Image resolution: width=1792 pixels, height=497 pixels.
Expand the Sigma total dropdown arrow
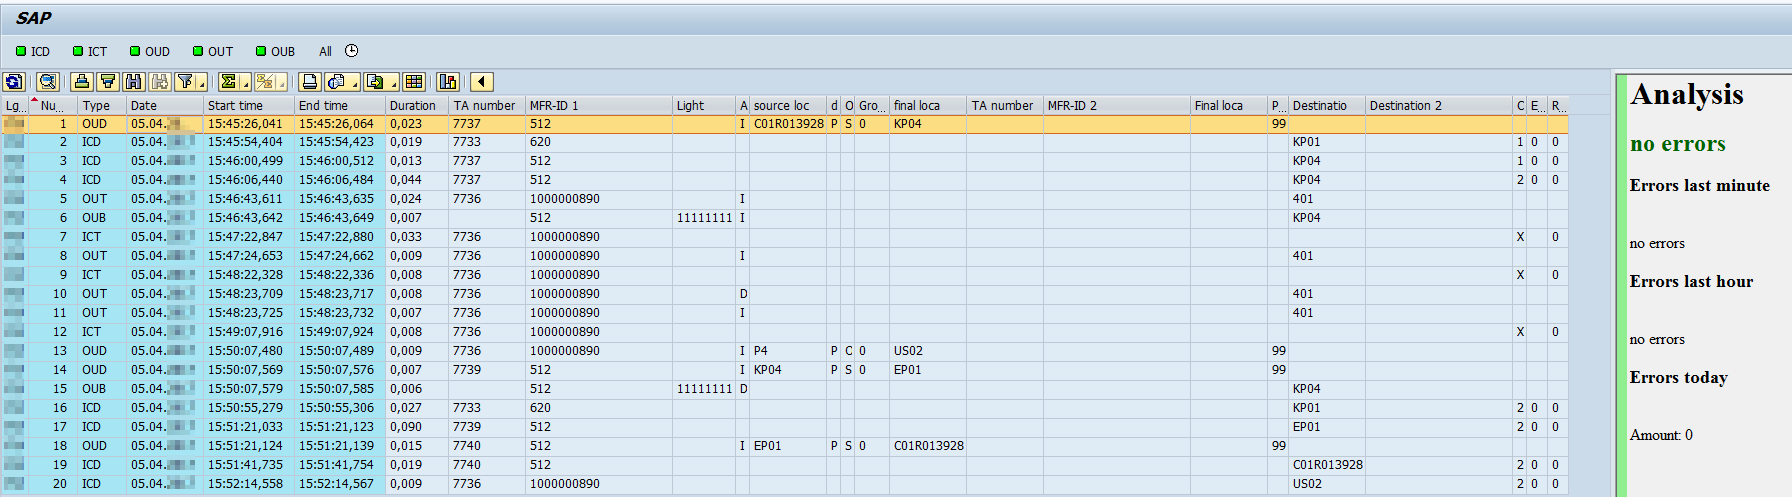[x=245, y=85]
